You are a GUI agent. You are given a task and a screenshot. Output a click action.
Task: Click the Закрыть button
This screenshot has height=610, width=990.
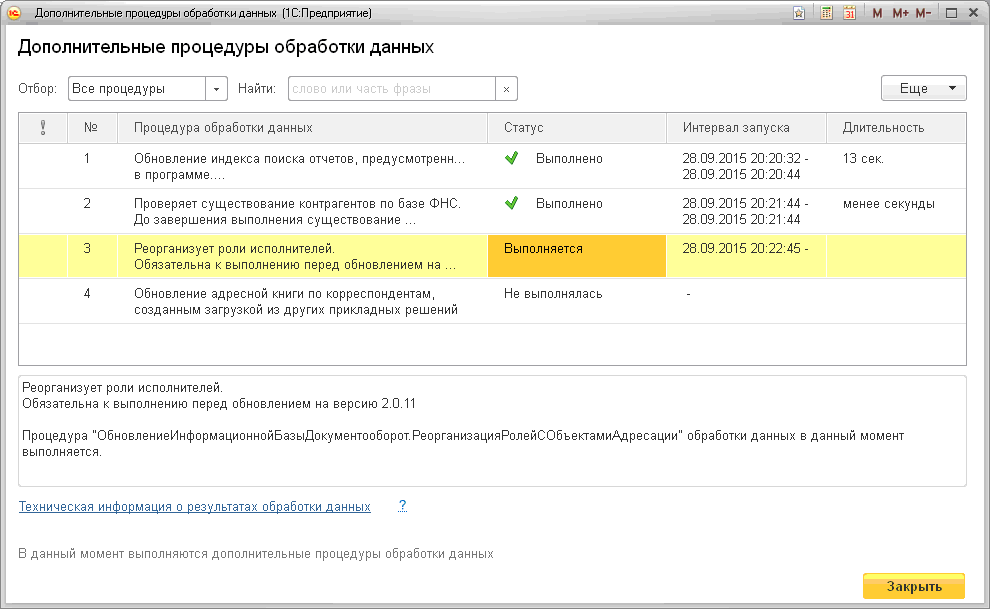914,586
